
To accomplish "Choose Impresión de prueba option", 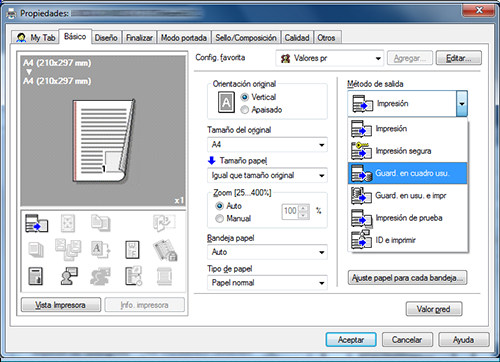I will (408, 218).
